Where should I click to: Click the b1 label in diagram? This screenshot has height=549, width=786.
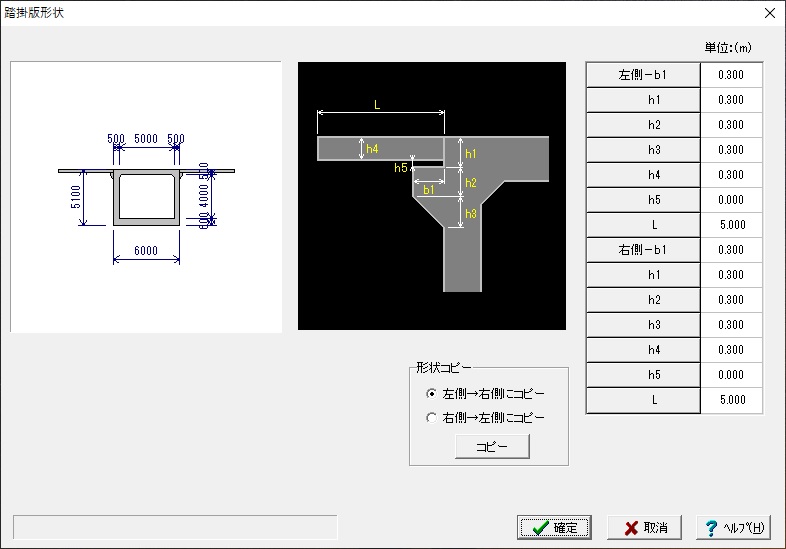(x=429, y=190)
